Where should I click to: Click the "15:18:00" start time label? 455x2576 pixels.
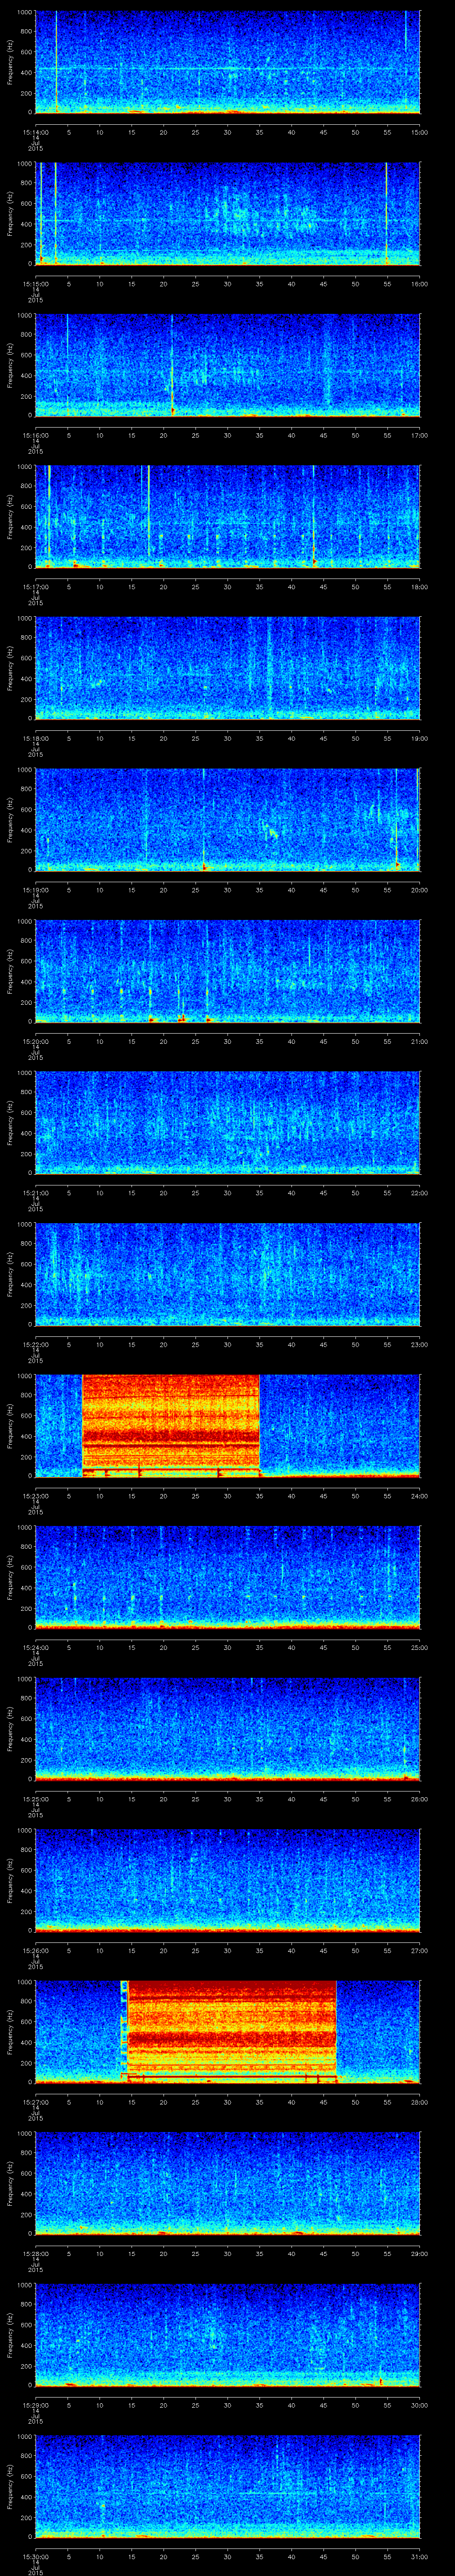click(x=36, y=738)
